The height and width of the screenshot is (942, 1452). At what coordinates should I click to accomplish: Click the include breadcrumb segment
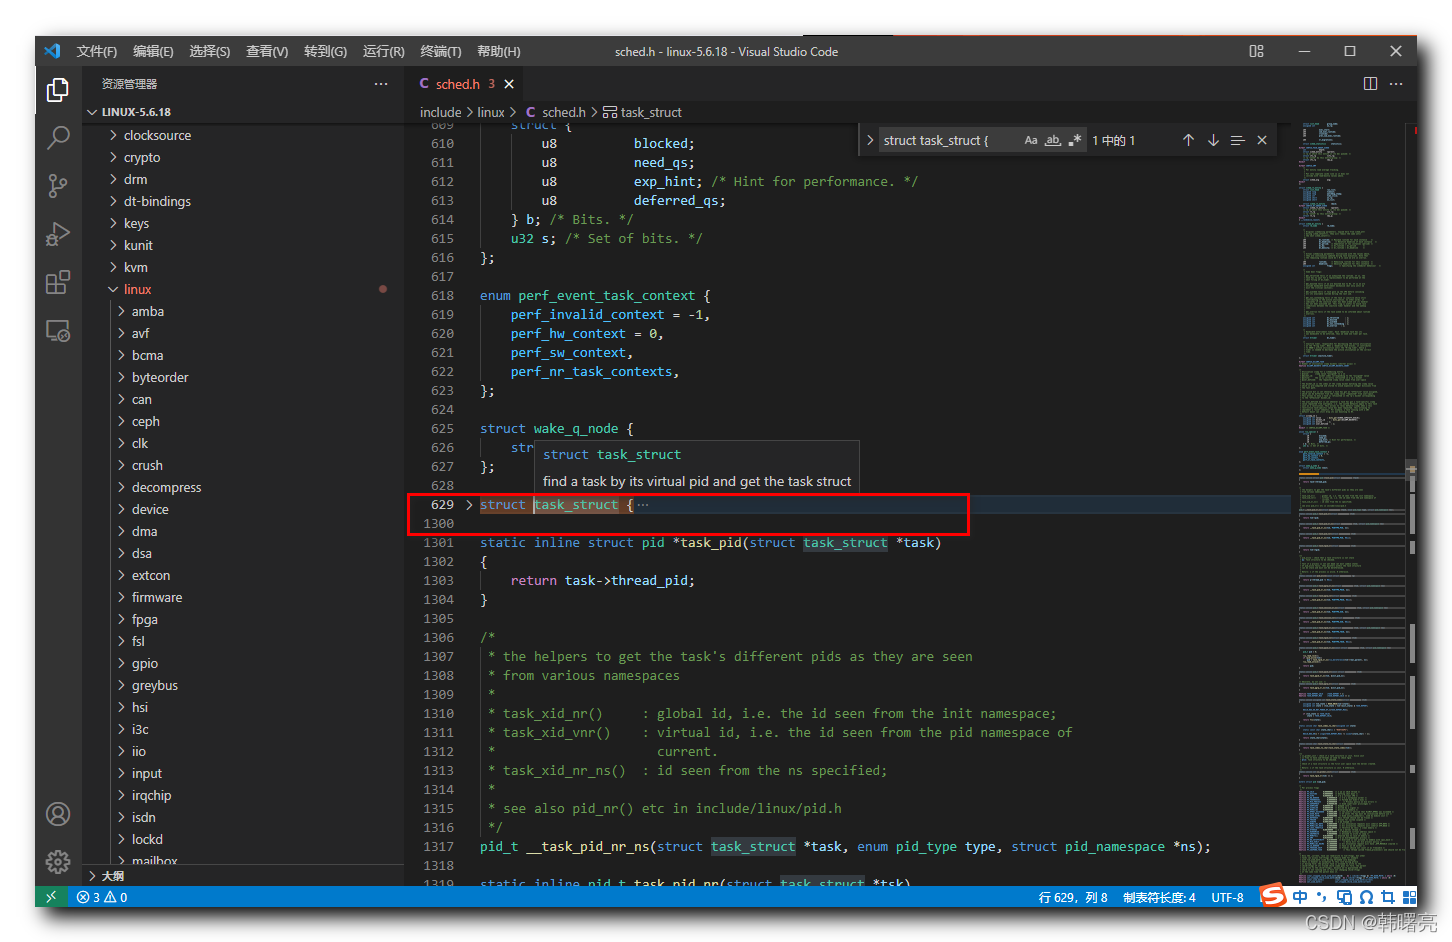pos(440,112)
